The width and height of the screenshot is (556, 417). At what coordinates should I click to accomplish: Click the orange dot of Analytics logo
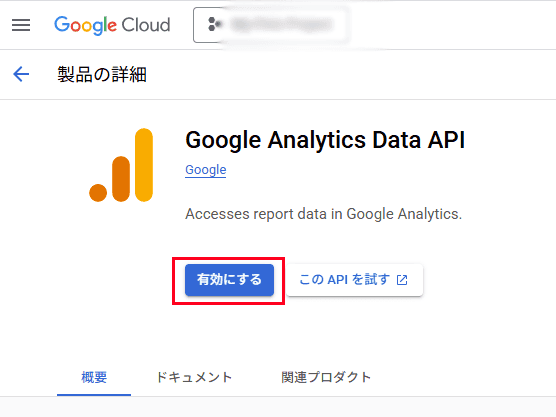pyautogui.click(x=98, y=193)
